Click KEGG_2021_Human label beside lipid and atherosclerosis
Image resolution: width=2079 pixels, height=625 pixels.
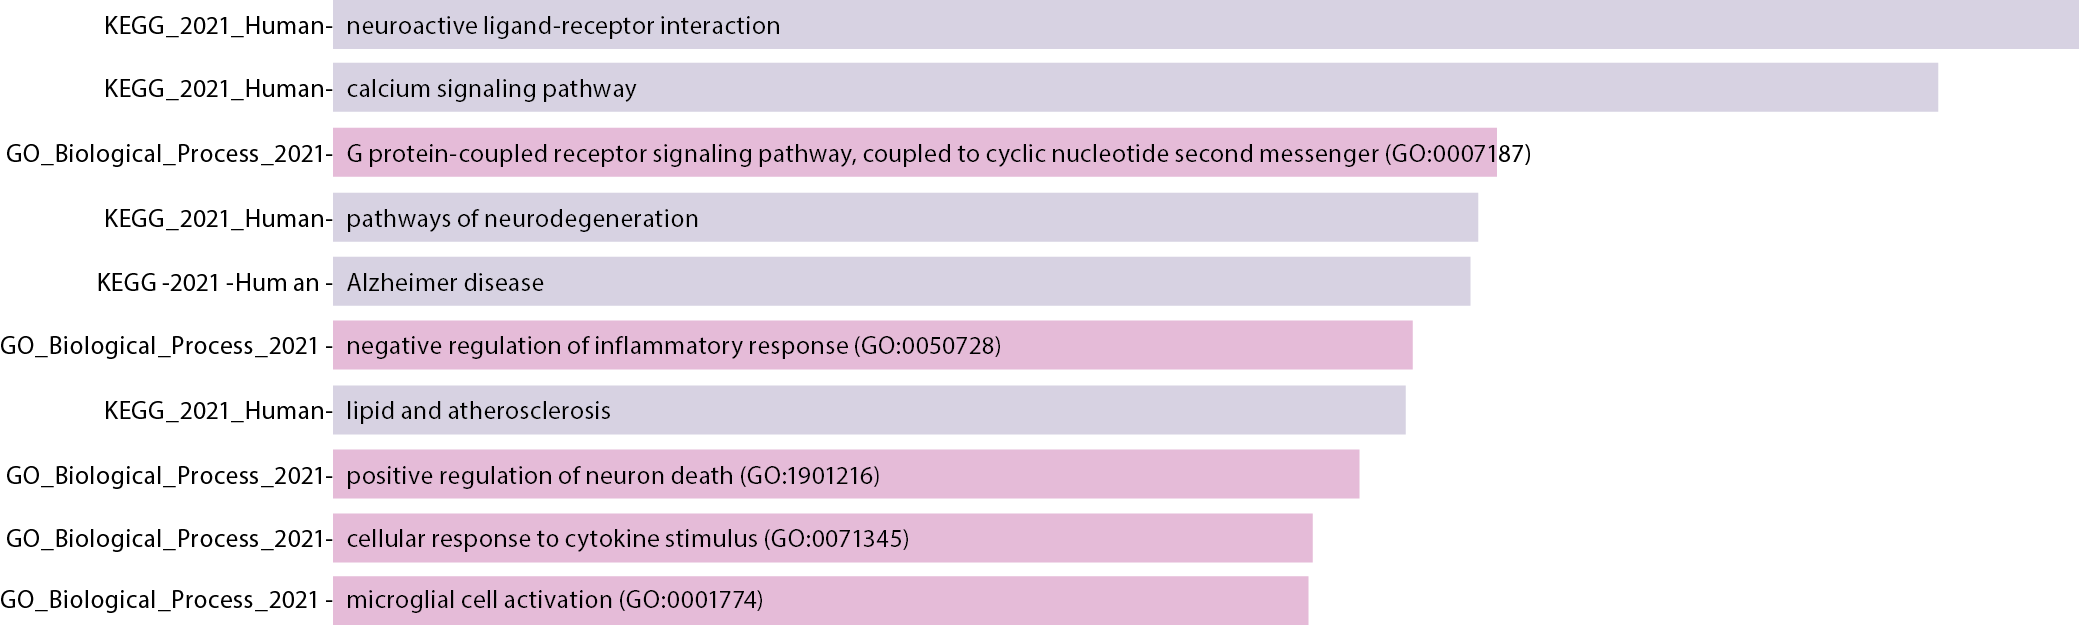coord(214,411)
